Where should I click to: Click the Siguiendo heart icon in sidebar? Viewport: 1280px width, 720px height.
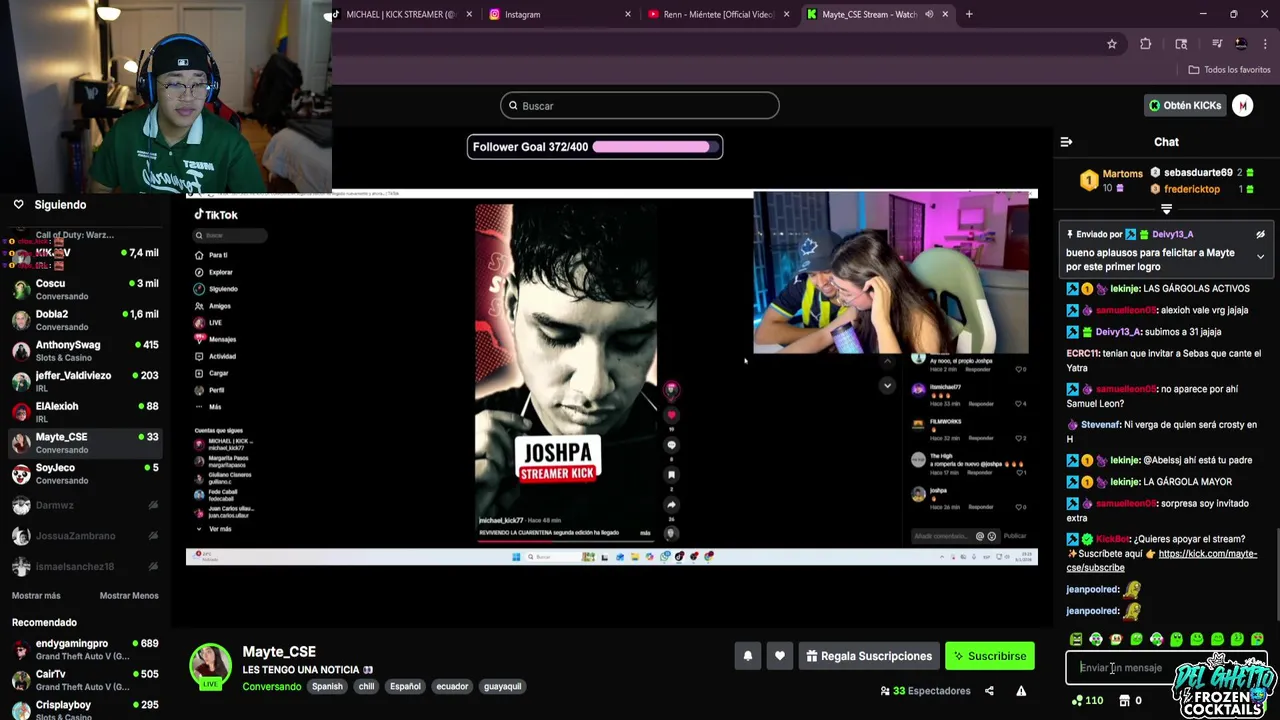(18, 204)
